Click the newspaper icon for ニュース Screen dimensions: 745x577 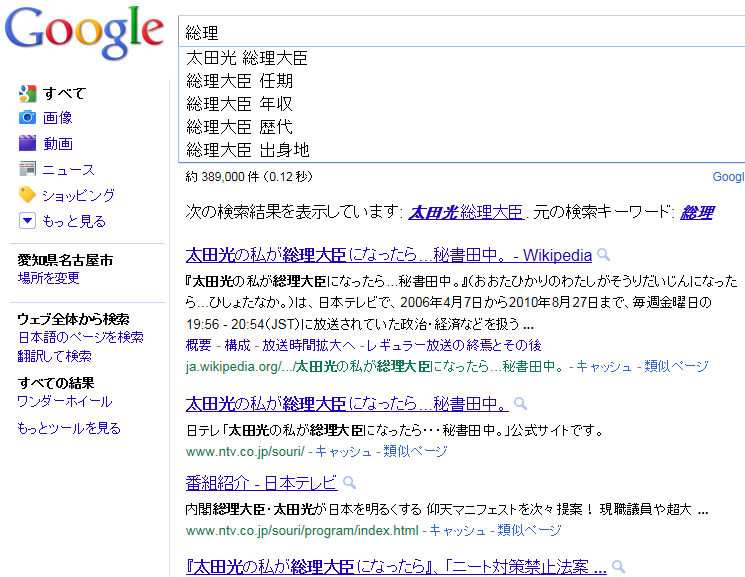28,168
